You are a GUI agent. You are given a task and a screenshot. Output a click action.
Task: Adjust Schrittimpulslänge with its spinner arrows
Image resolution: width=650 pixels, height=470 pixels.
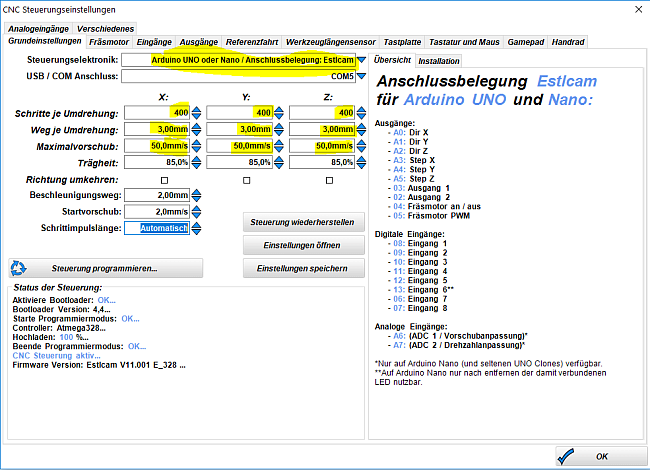pos(197,228)
